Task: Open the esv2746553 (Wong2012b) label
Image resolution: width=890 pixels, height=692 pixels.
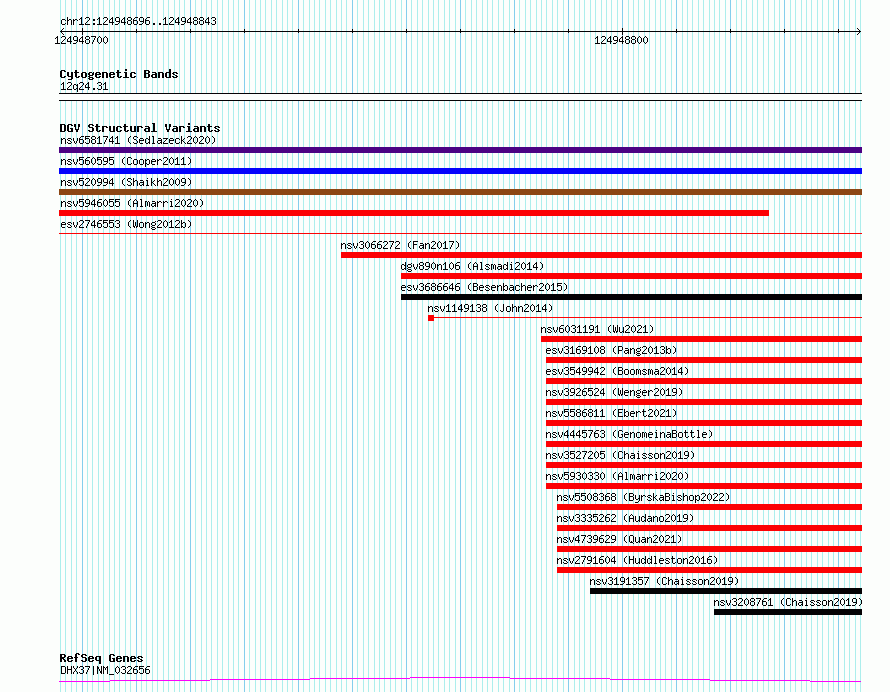Action: coord(126,224)
